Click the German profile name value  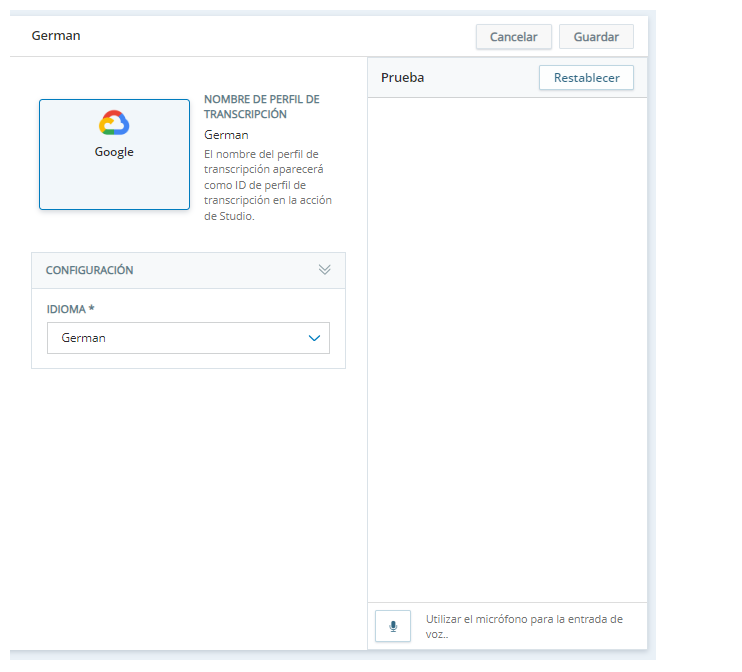(x=226, y=135)
